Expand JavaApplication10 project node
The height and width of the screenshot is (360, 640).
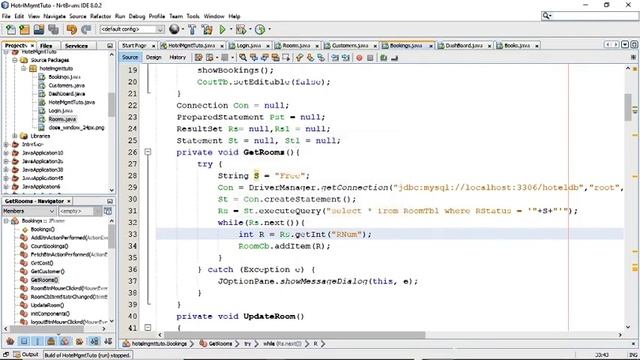coord(6,153)
